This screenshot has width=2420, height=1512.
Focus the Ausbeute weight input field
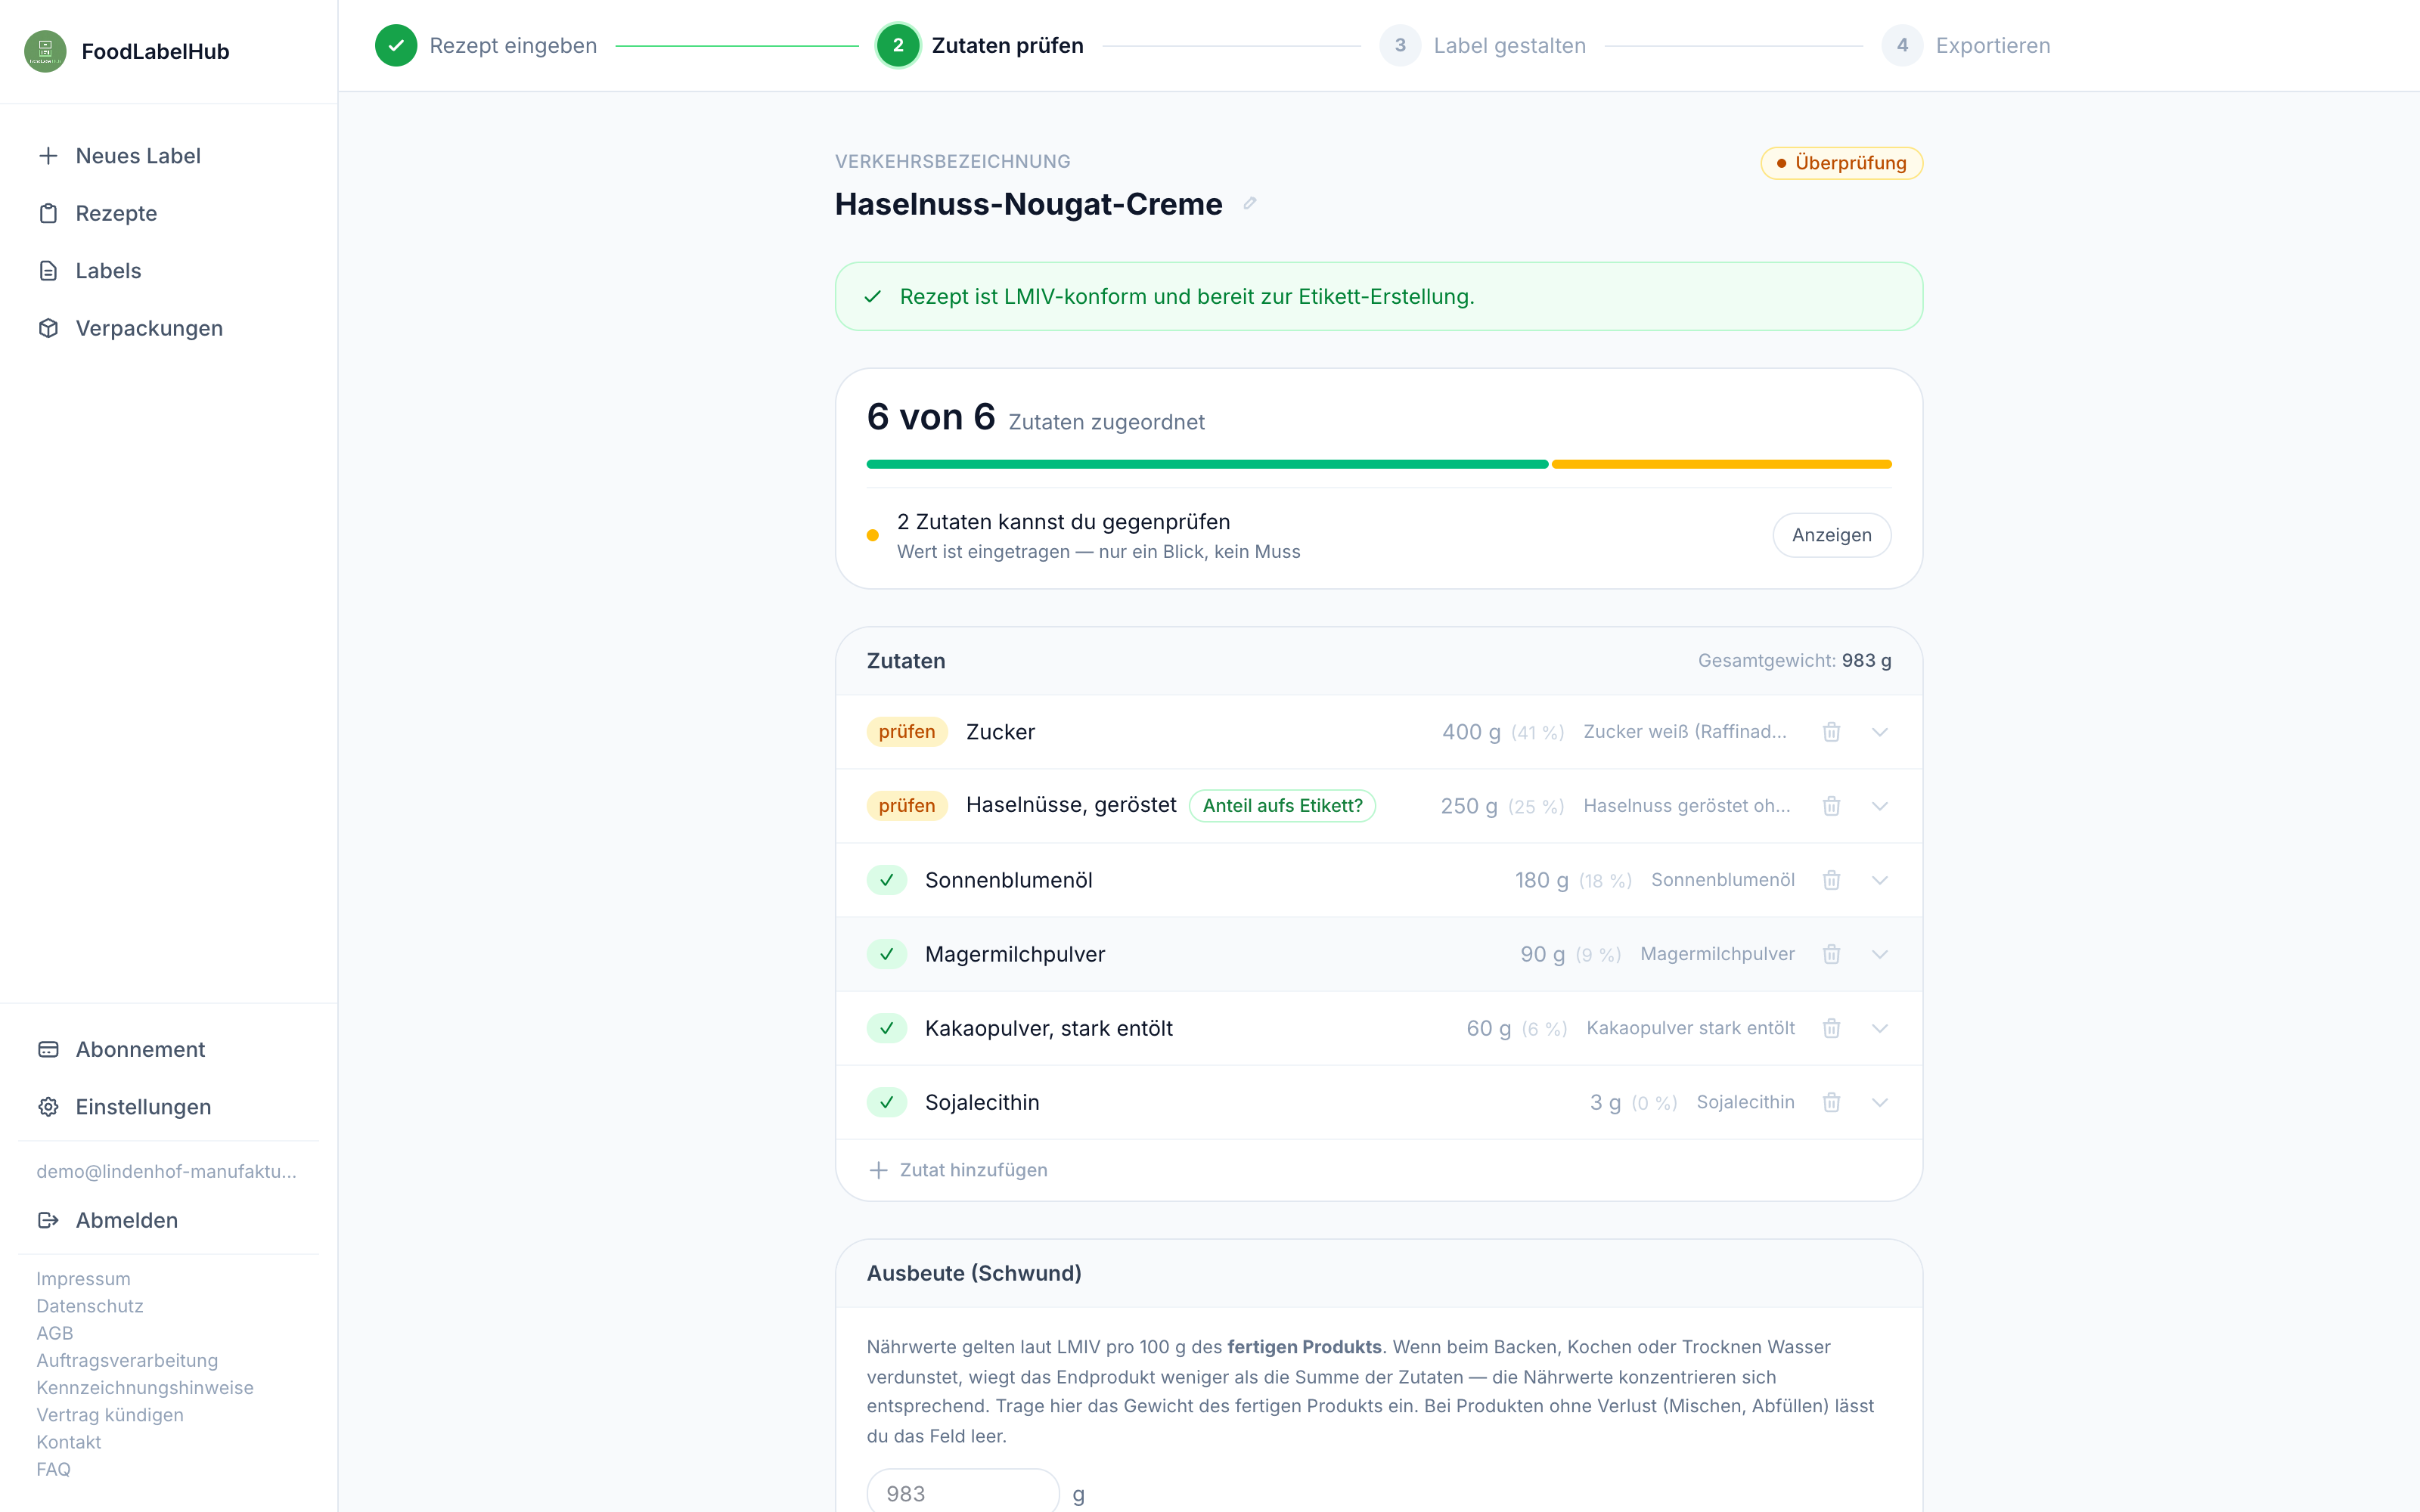tap(963, 1492)
